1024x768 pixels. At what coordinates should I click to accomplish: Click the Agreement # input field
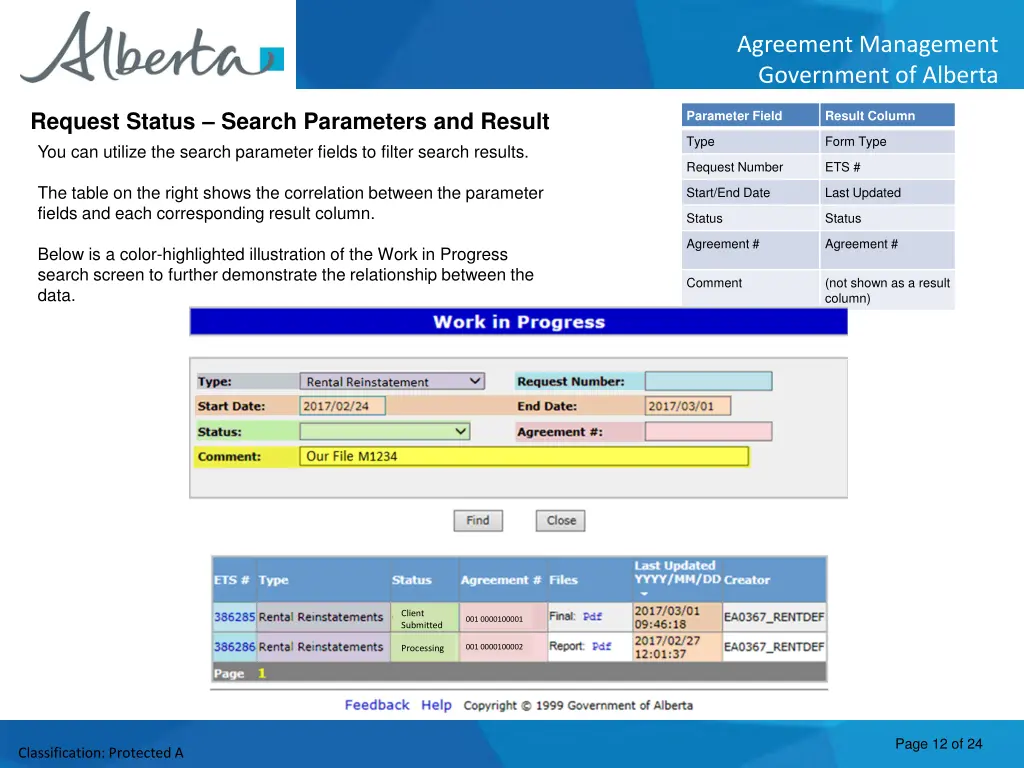pyautogui.click(x=708, y=432)
